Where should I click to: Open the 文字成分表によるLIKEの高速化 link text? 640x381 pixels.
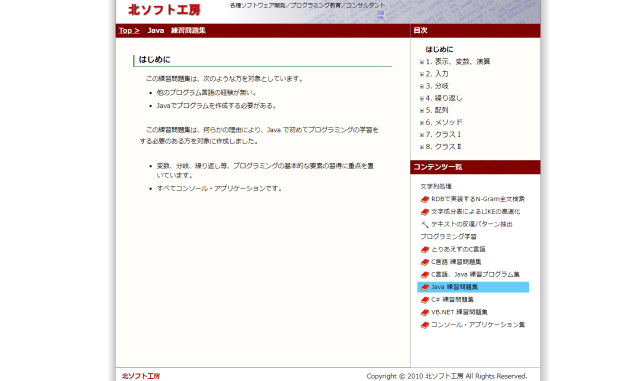(x=476, y=212)
